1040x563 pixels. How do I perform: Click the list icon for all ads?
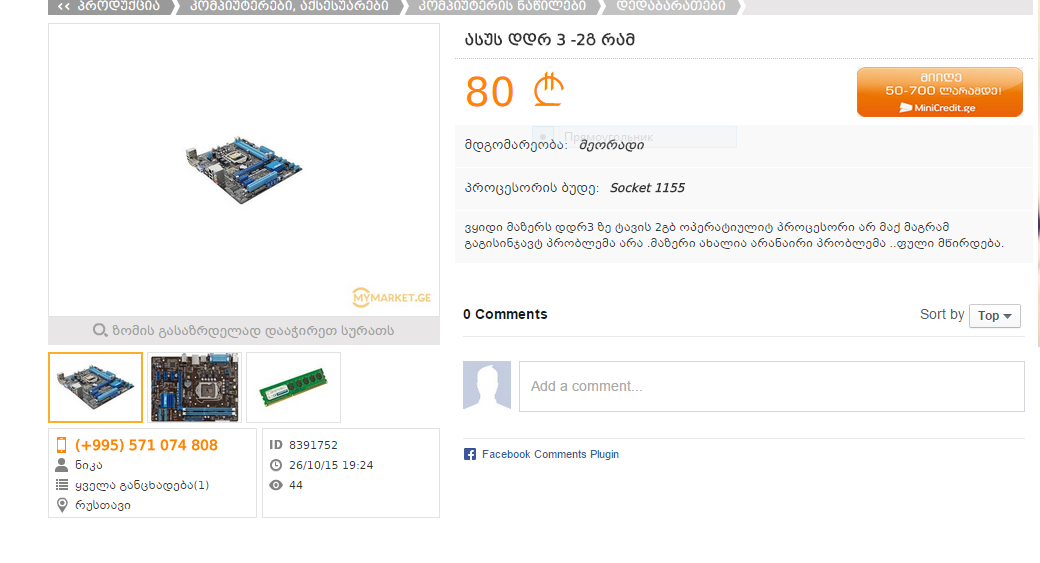(x=62, y=485)
